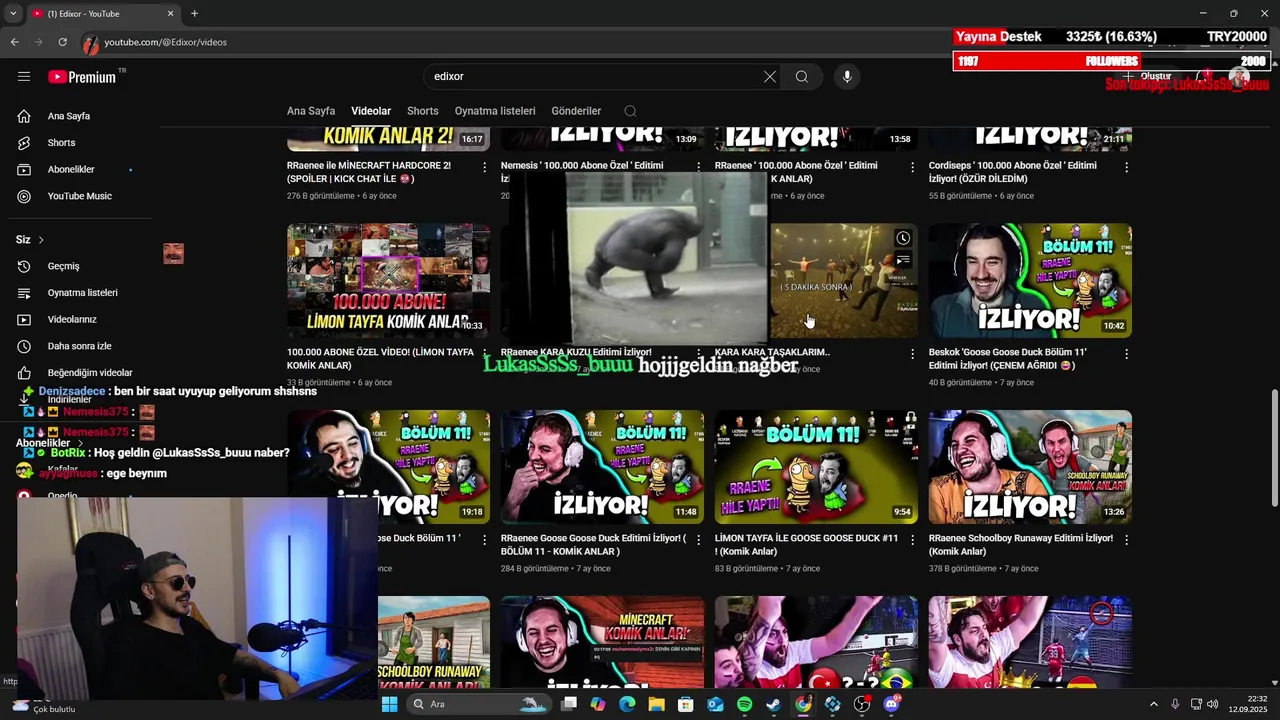Open the Oynatma listeleri channel tab

[495, 111]
